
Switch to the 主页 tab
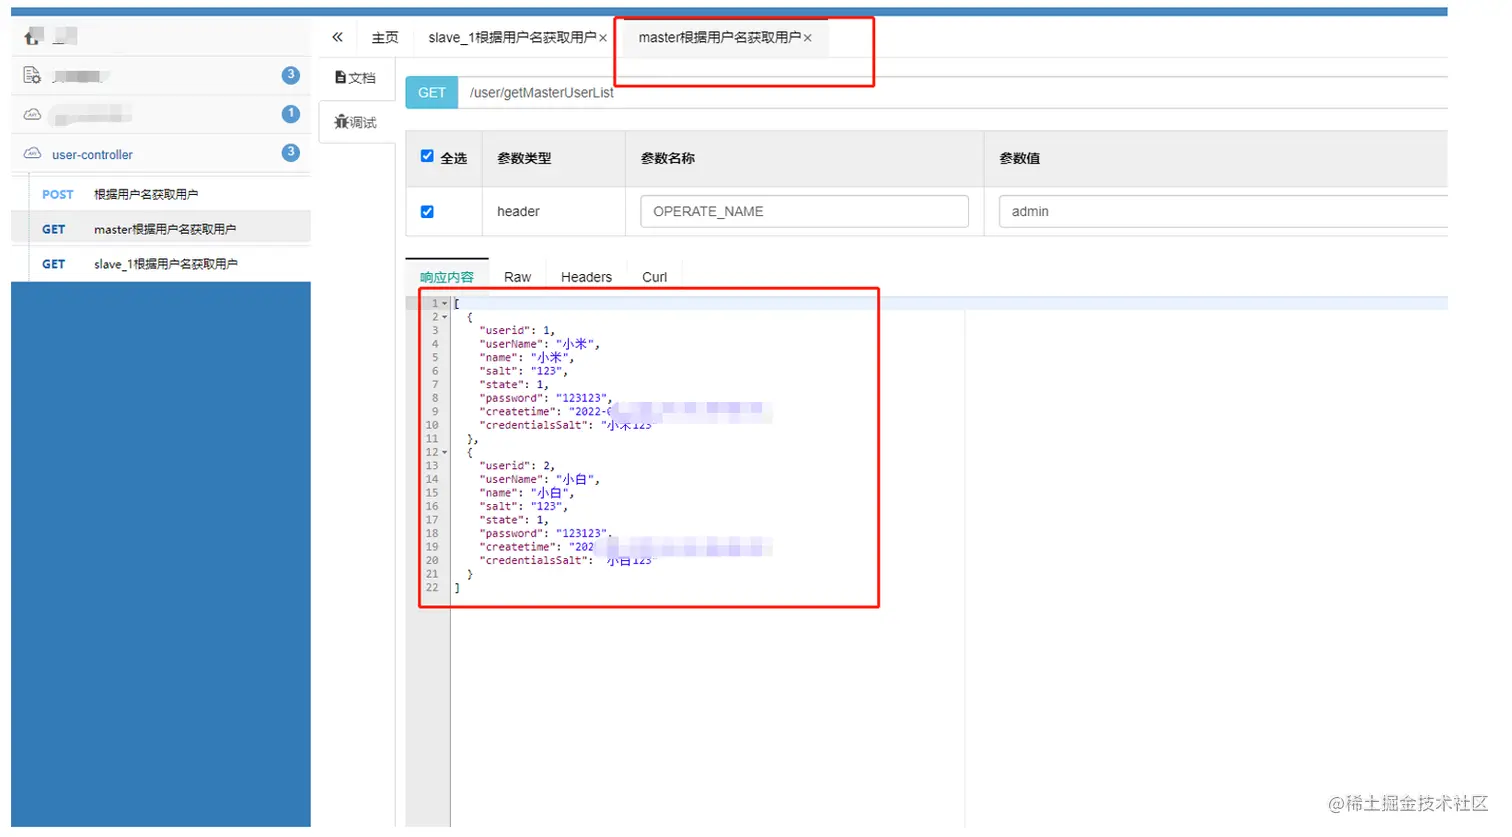(385, 36)
